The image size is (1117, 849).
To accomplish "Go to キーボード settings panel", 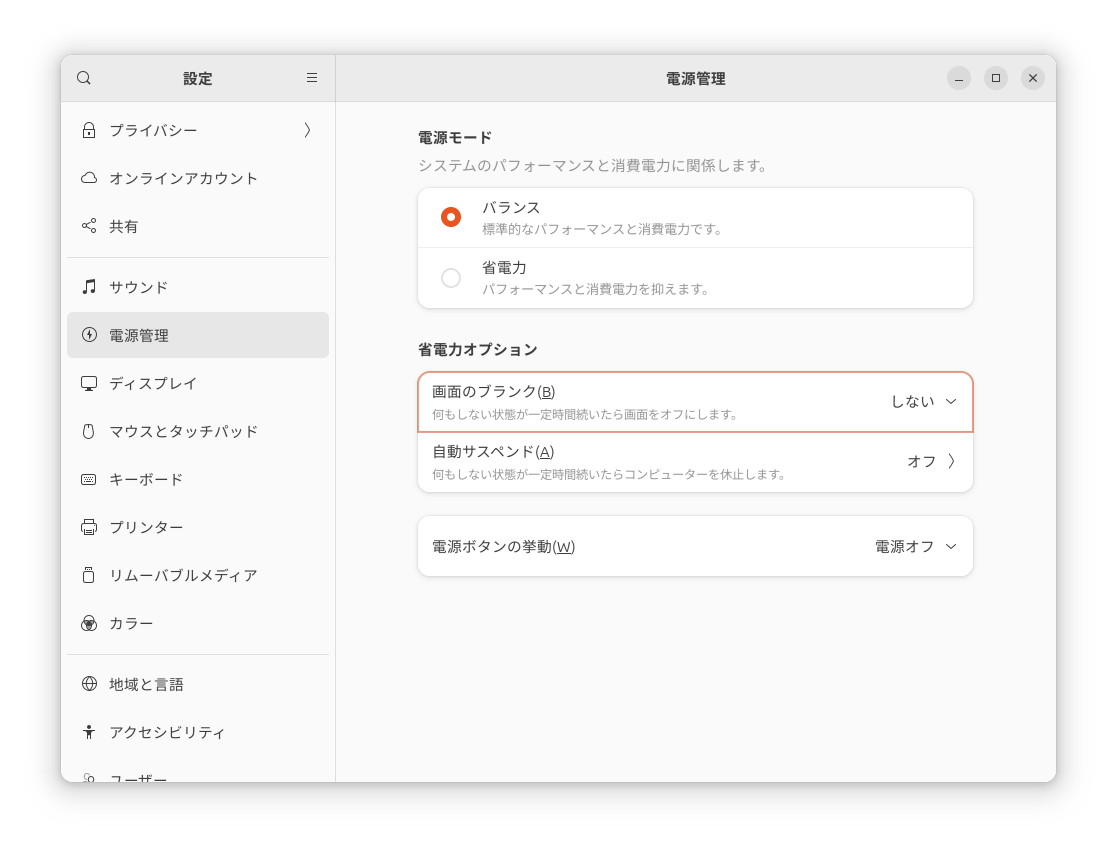I will coord(146,479).
